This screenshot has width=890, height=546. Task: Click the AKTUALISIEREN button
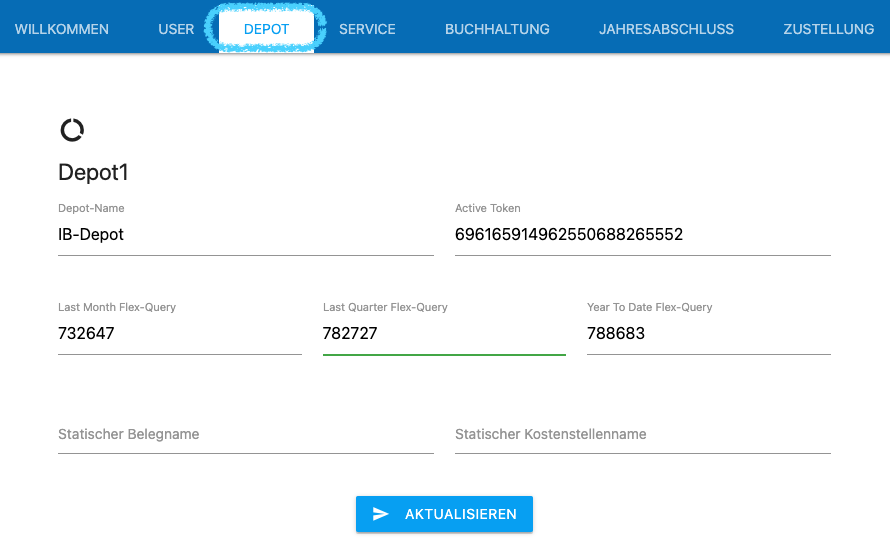coord(444,514)
